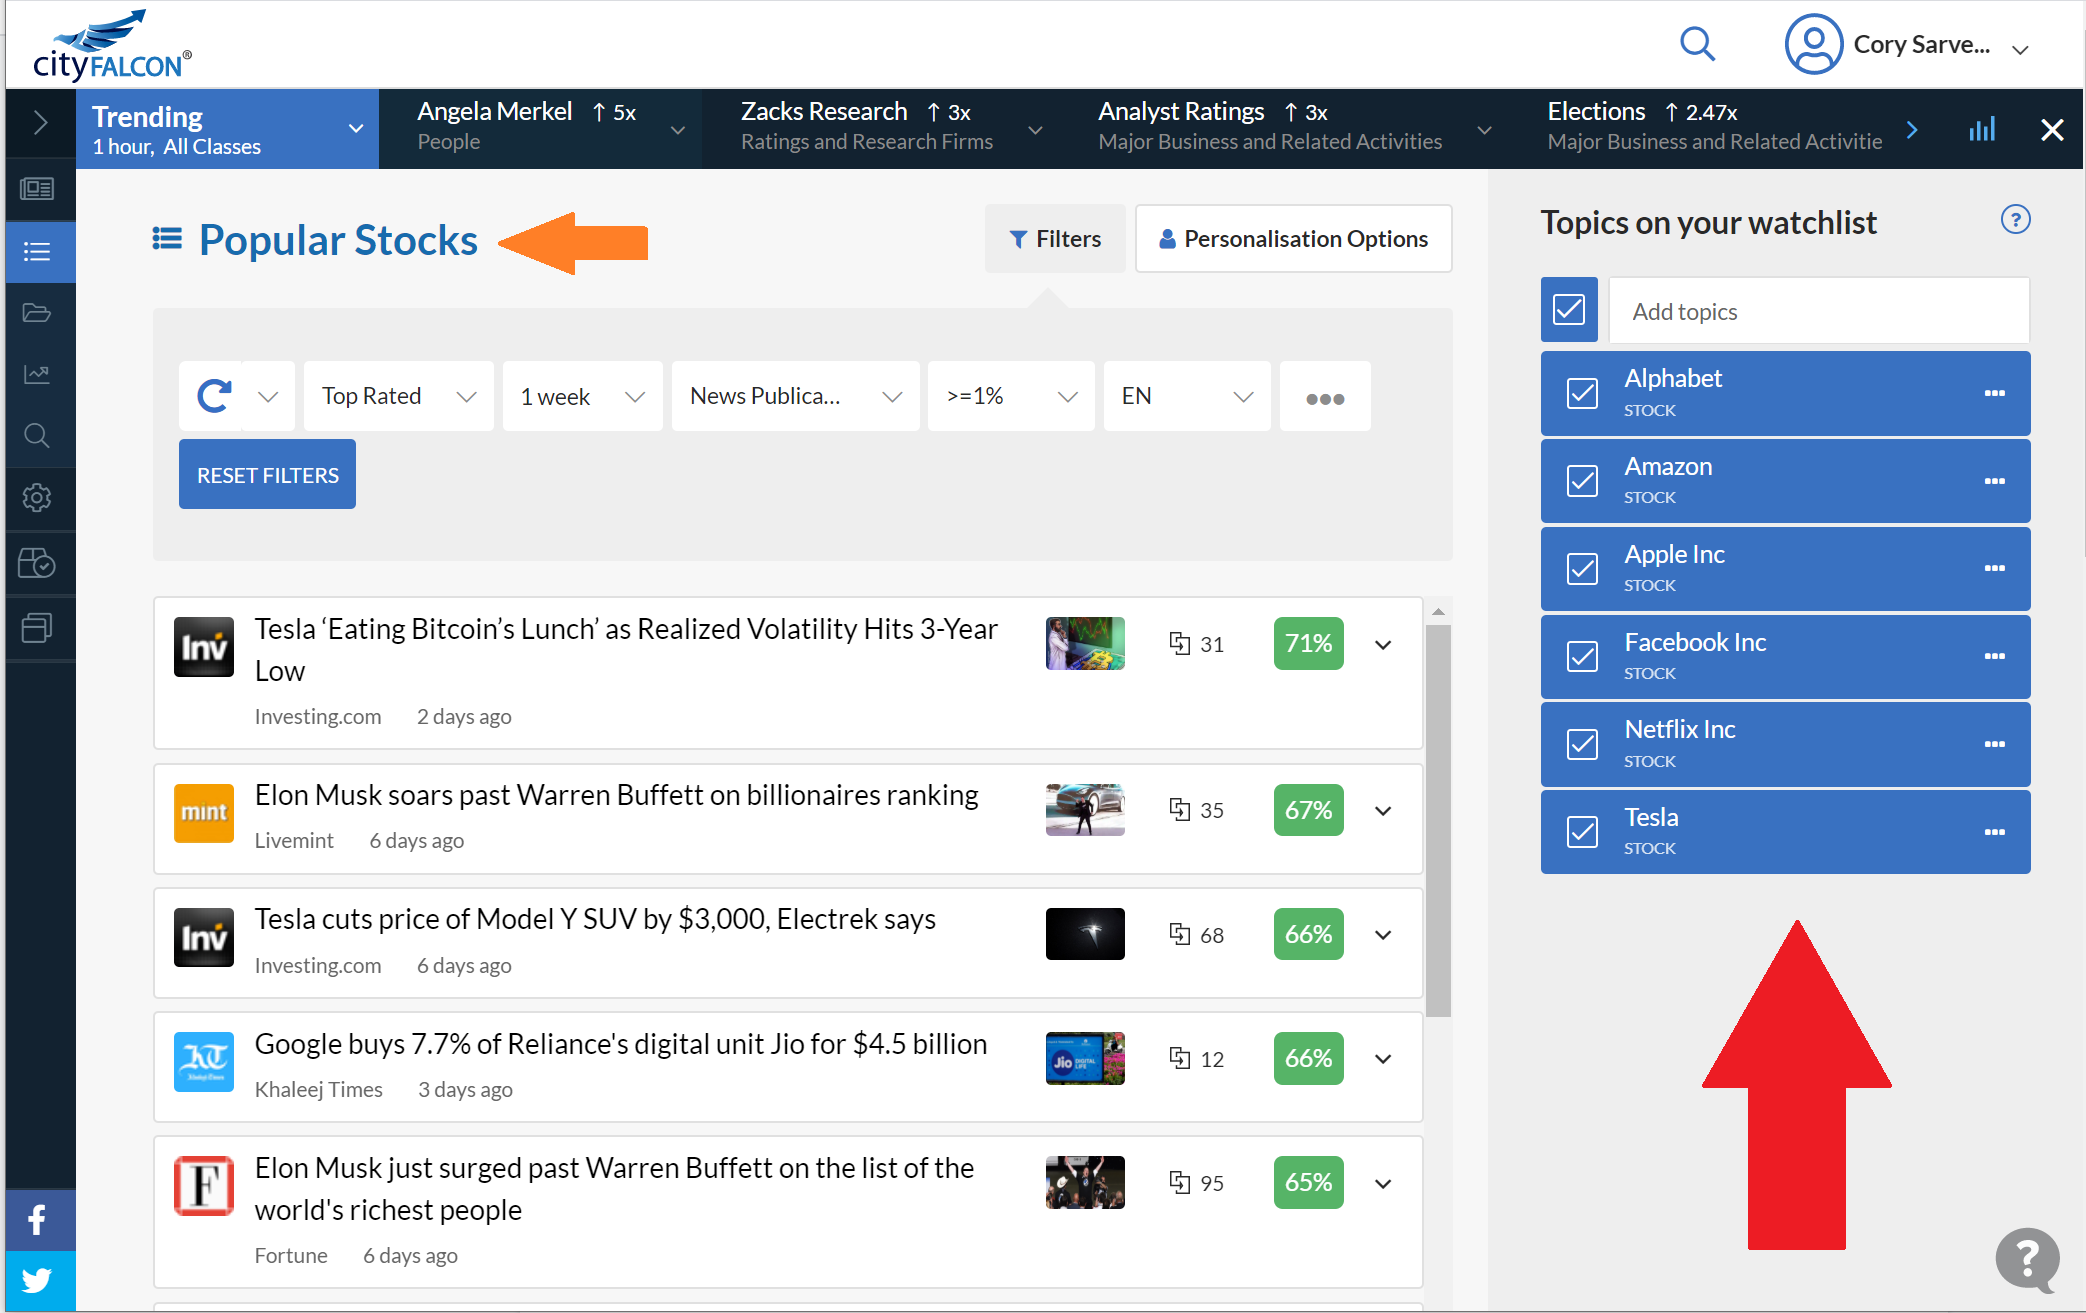Open Fortune story about world's richest people
The image size is (2086, 1313).
point(614,1189)
